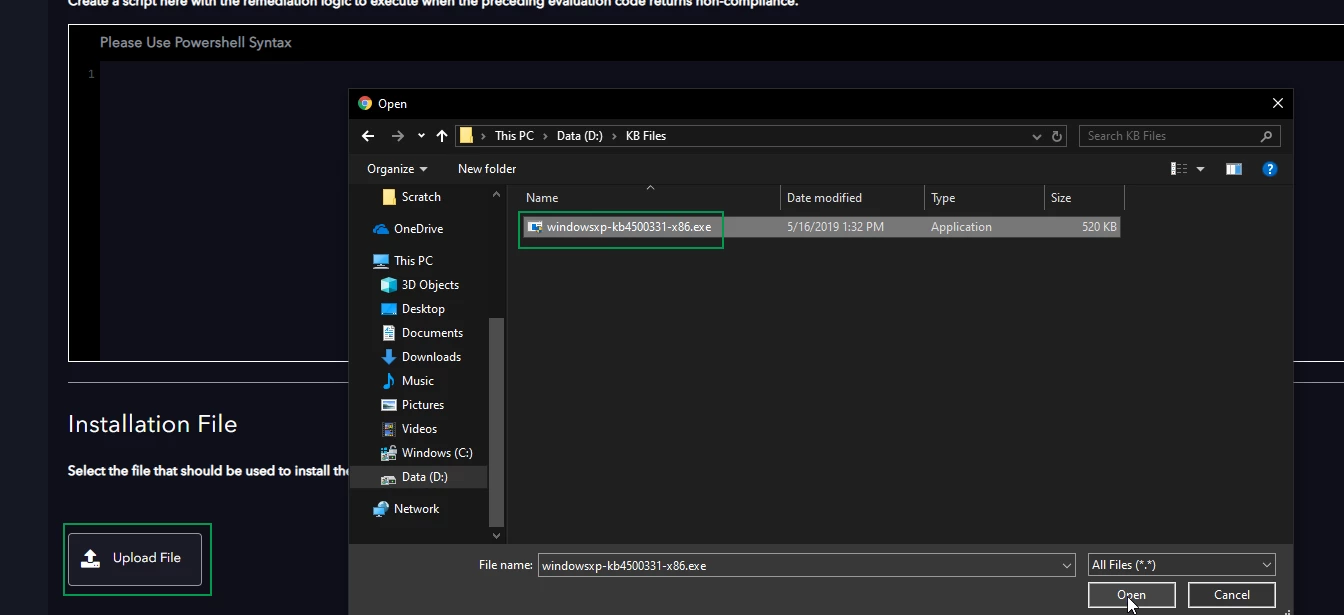Navigate up one folder level

442,136
